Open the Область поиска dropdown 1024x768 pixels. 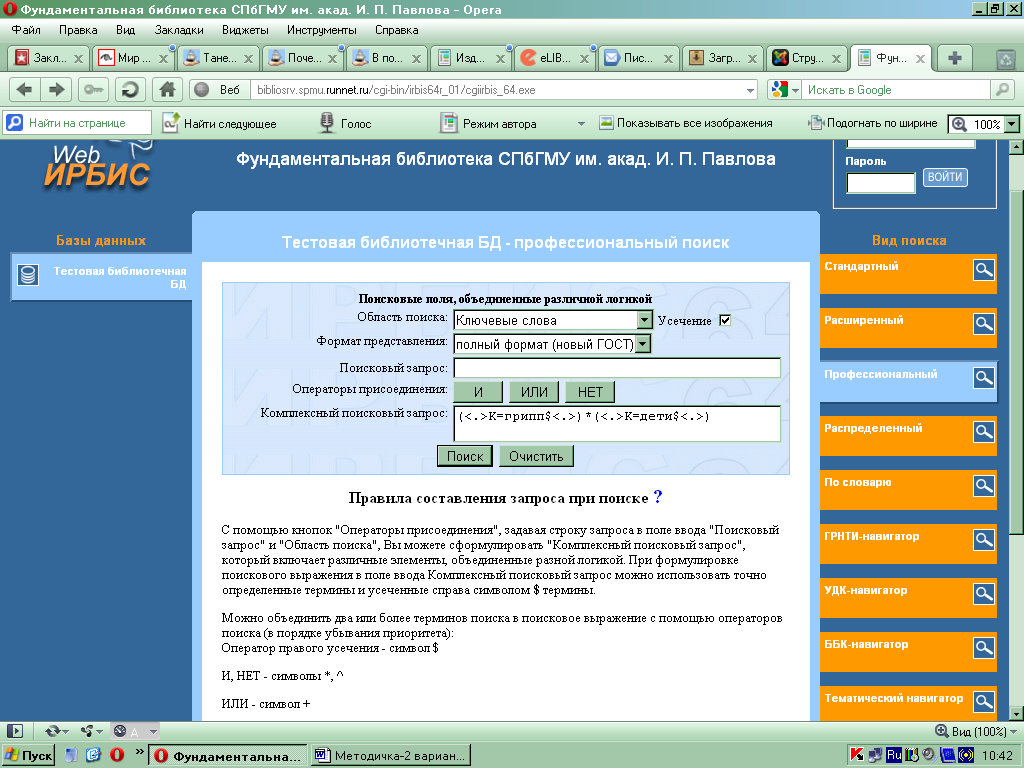pos(645,320)
